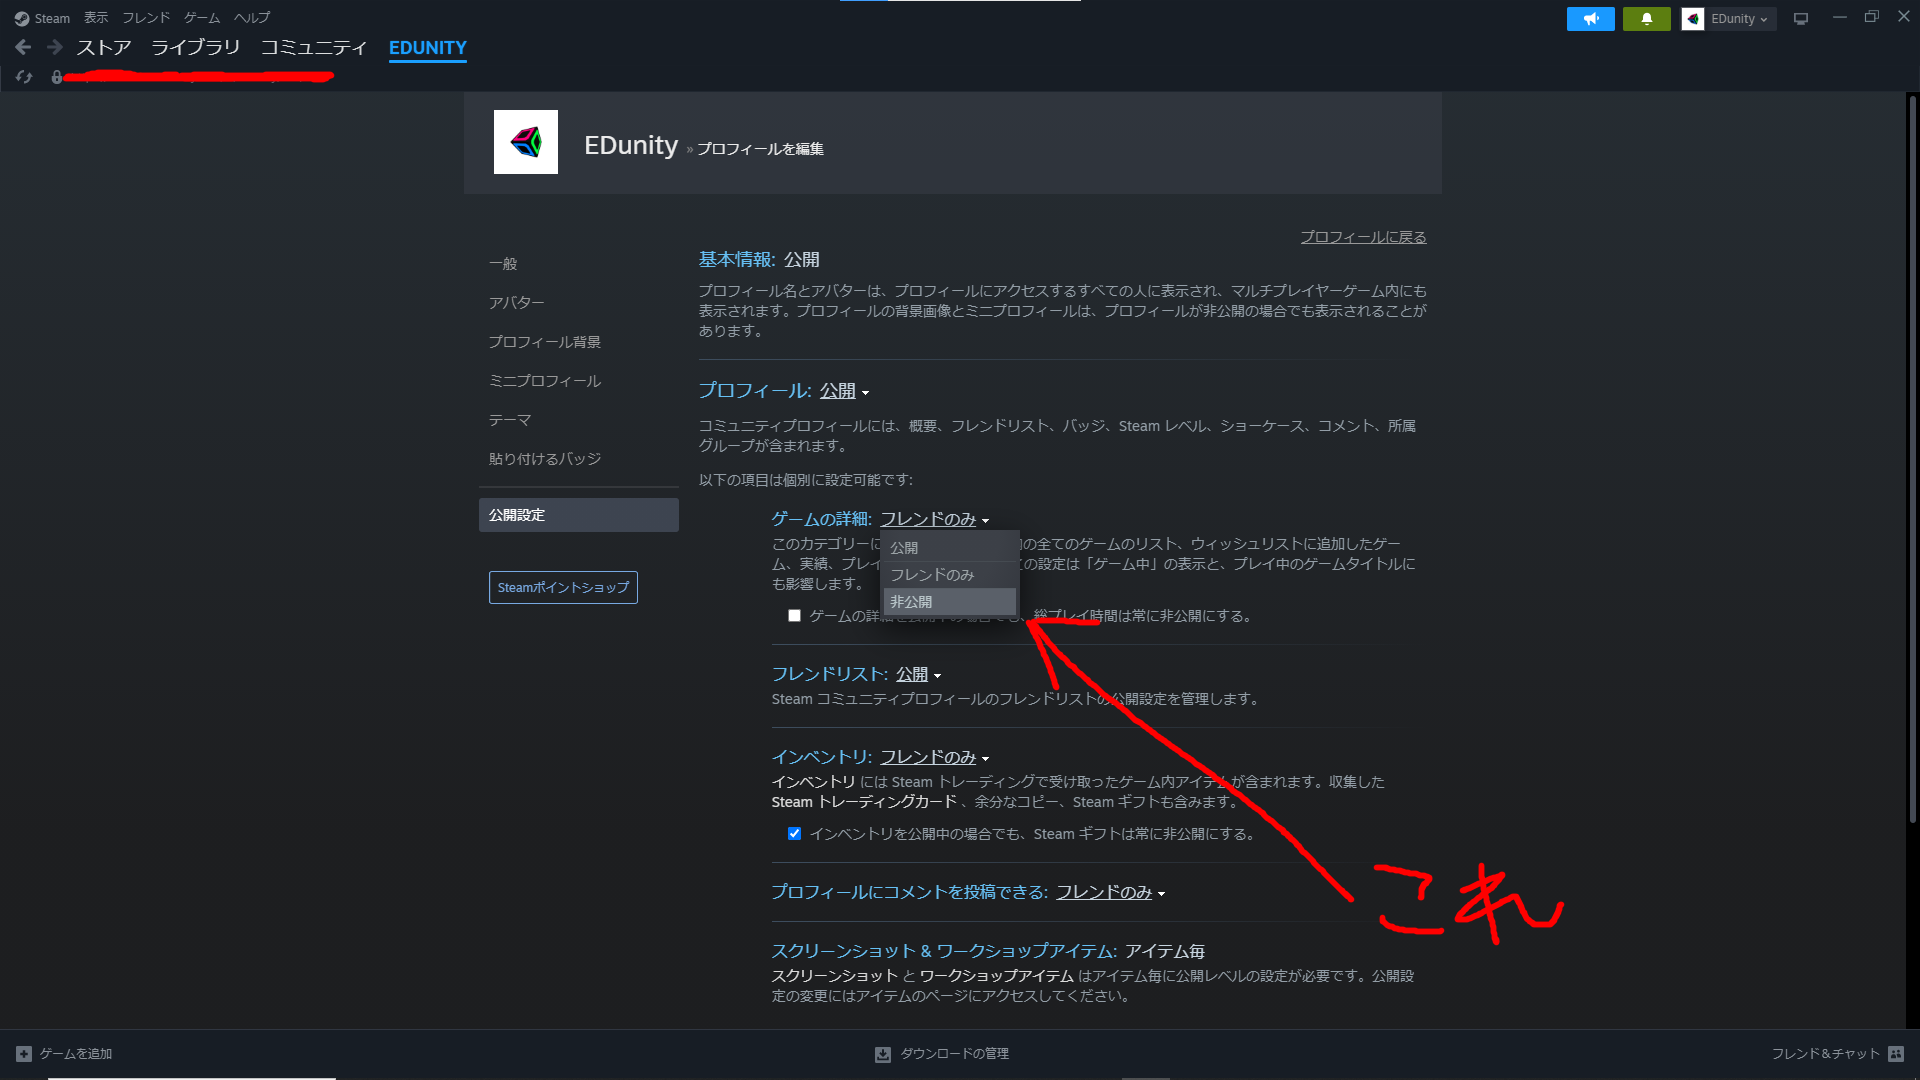Viewport: 1920px width, 1080px height.
Task: Click the EDunity avatar thumbnail in the header
Action: pyautogui.click(x=1693, y=18)
